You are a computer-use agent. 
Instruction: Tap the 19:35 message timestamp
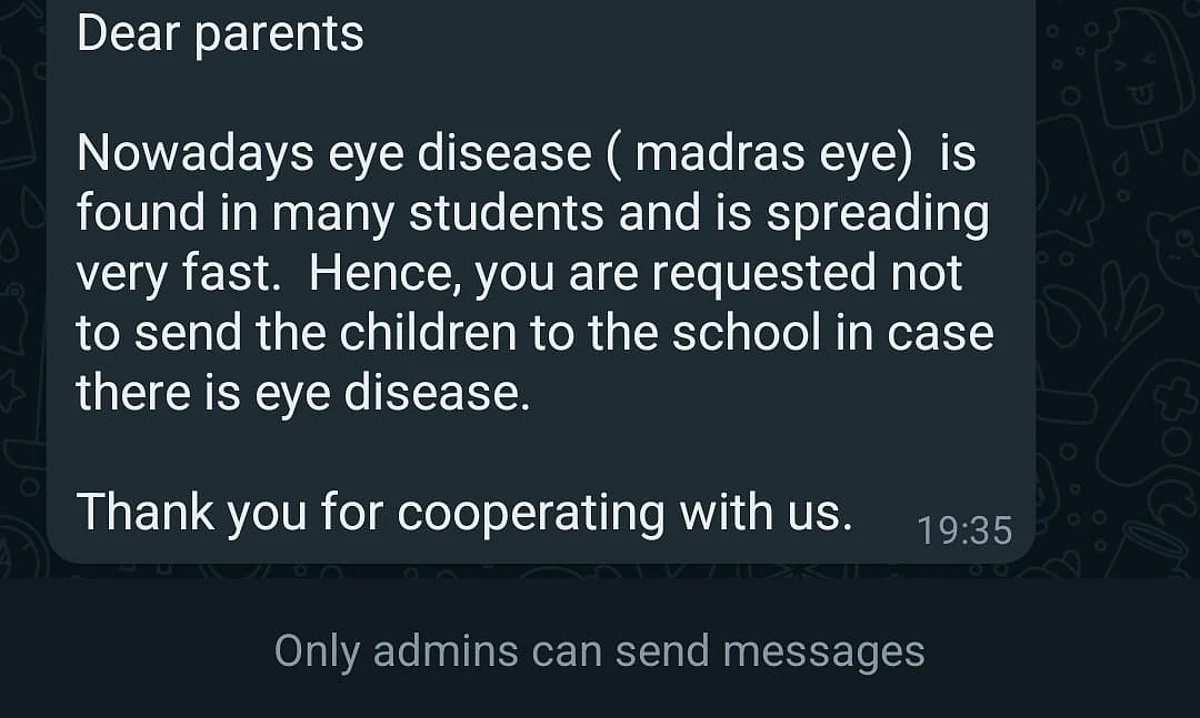[x=965, y=530]
